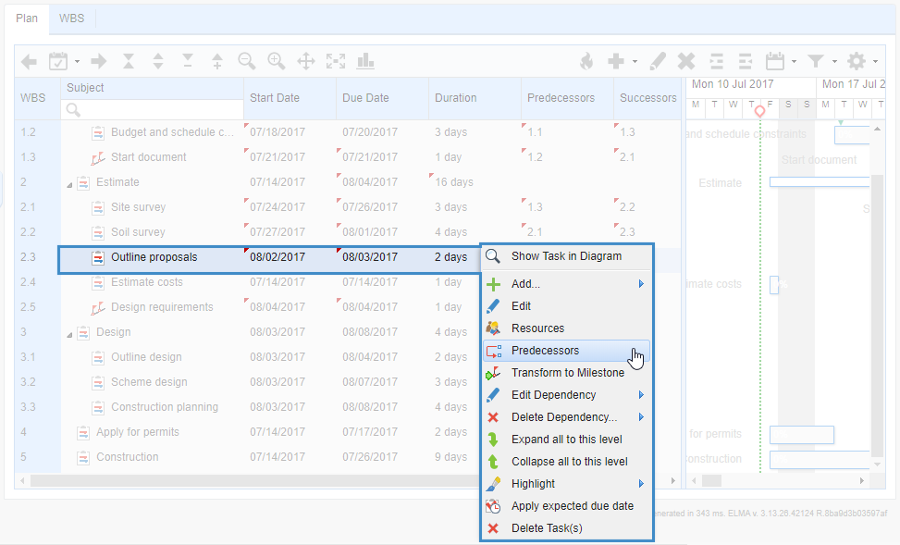Select Delete Task(s) from context menu
The image size is (900, 545).
click(x=546, y=528)
